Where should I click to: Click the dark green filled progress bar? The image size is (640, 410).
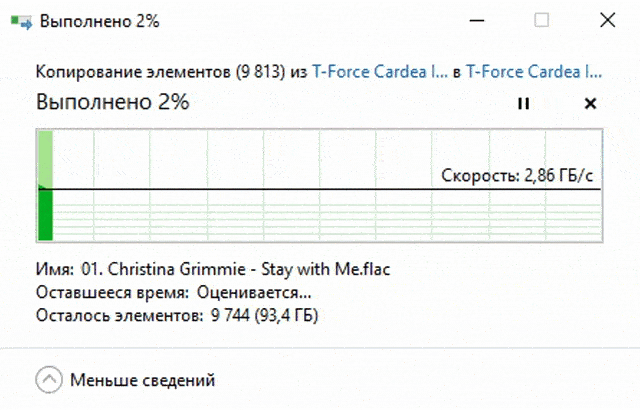click(x=45, y=215)
